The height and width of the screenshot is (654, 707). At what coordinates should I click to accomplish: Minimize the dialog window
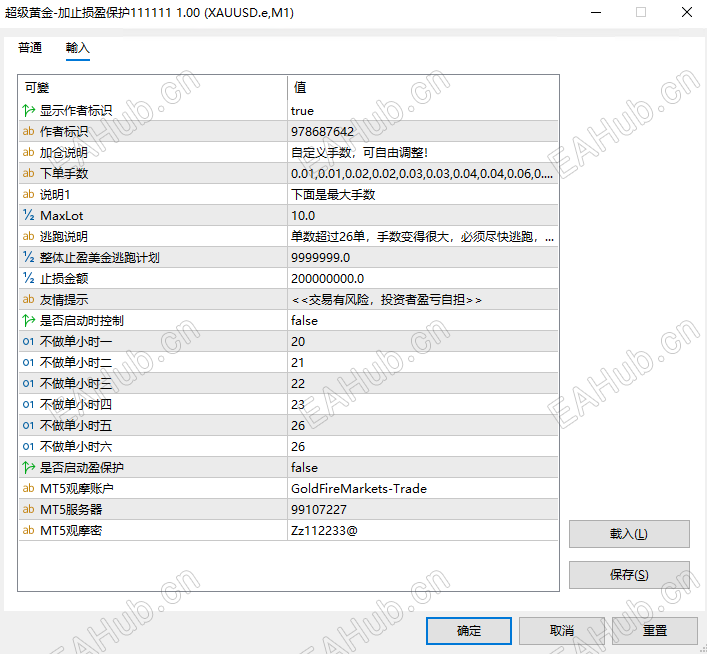coord(596,12)
